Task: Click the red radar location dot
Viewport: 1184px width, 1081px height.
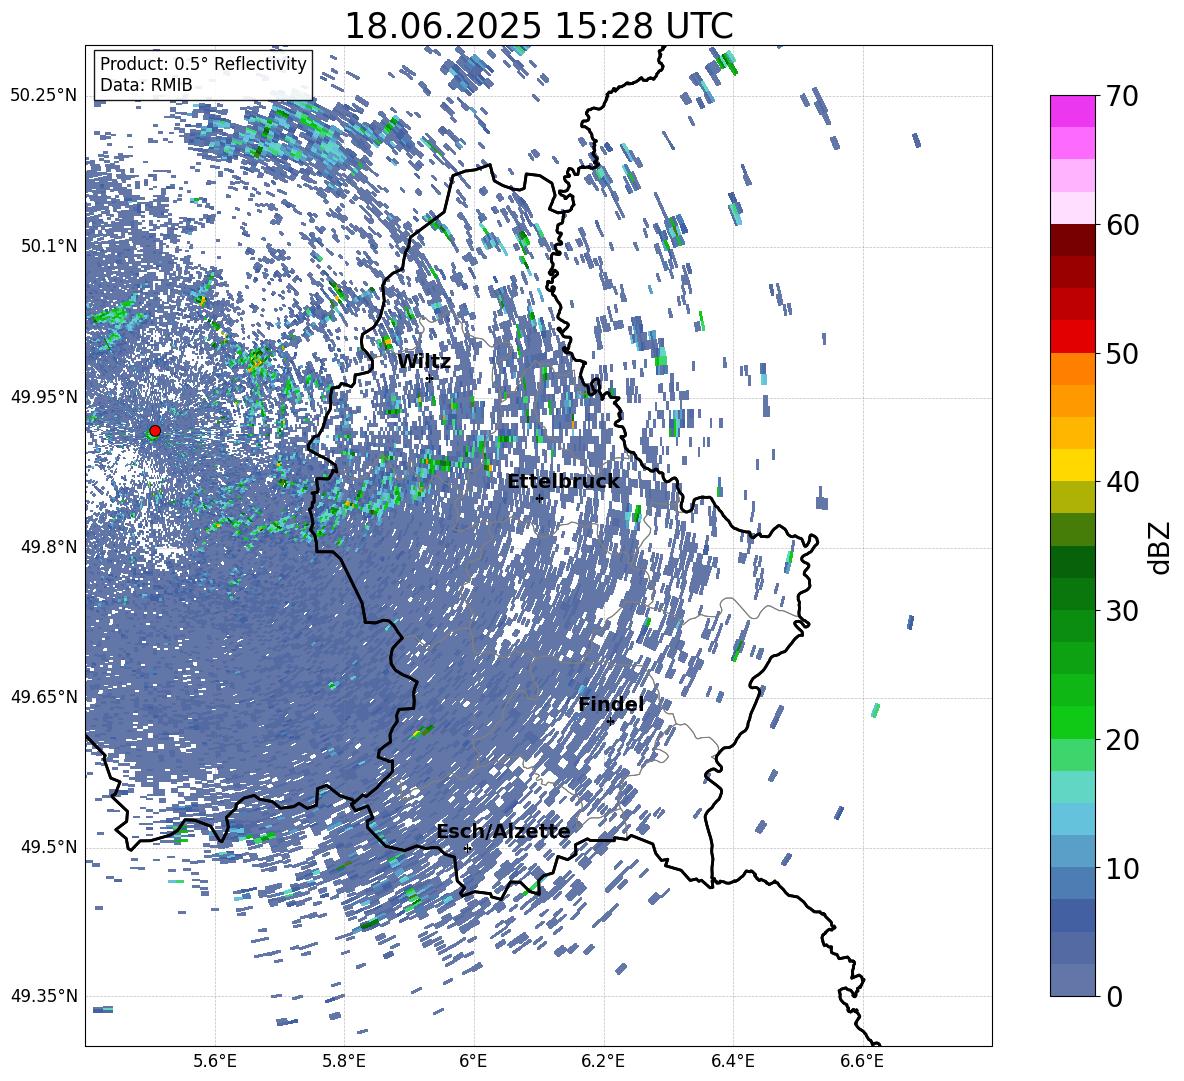Action: (x=155, y=430)
